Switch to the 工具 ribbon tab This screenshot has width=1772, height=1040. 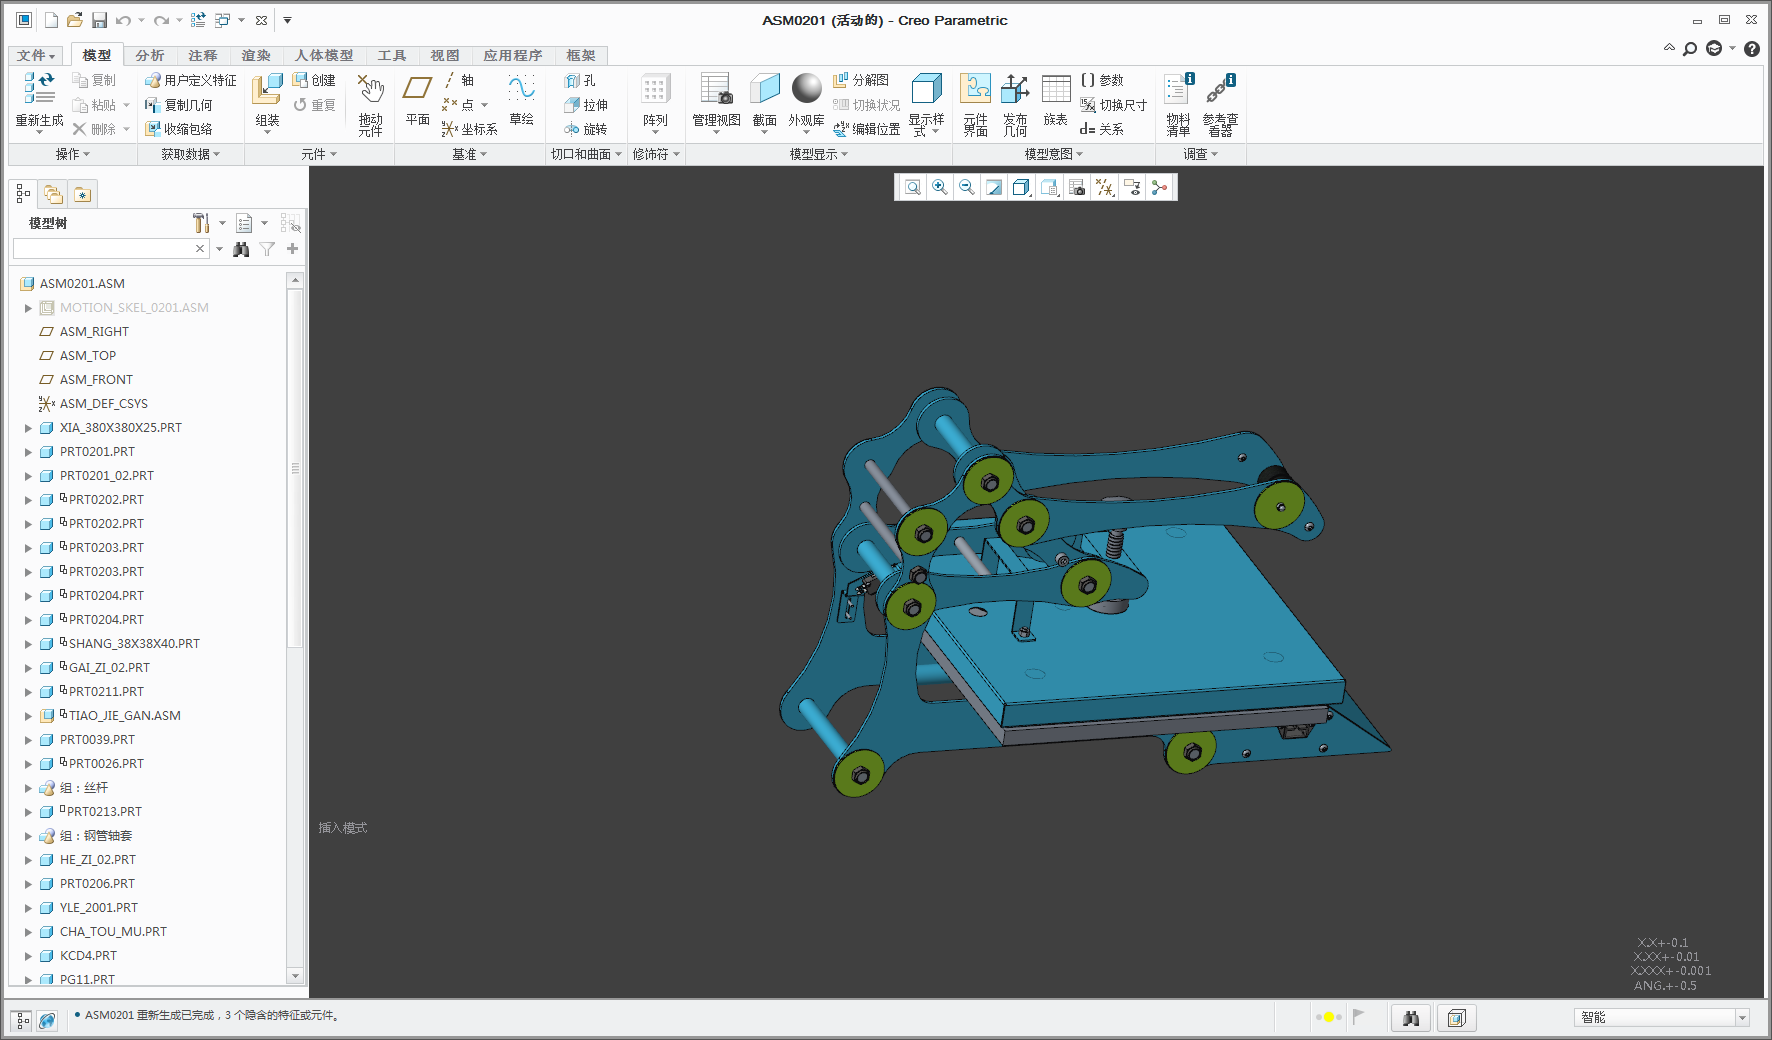(x=392, y=56)
